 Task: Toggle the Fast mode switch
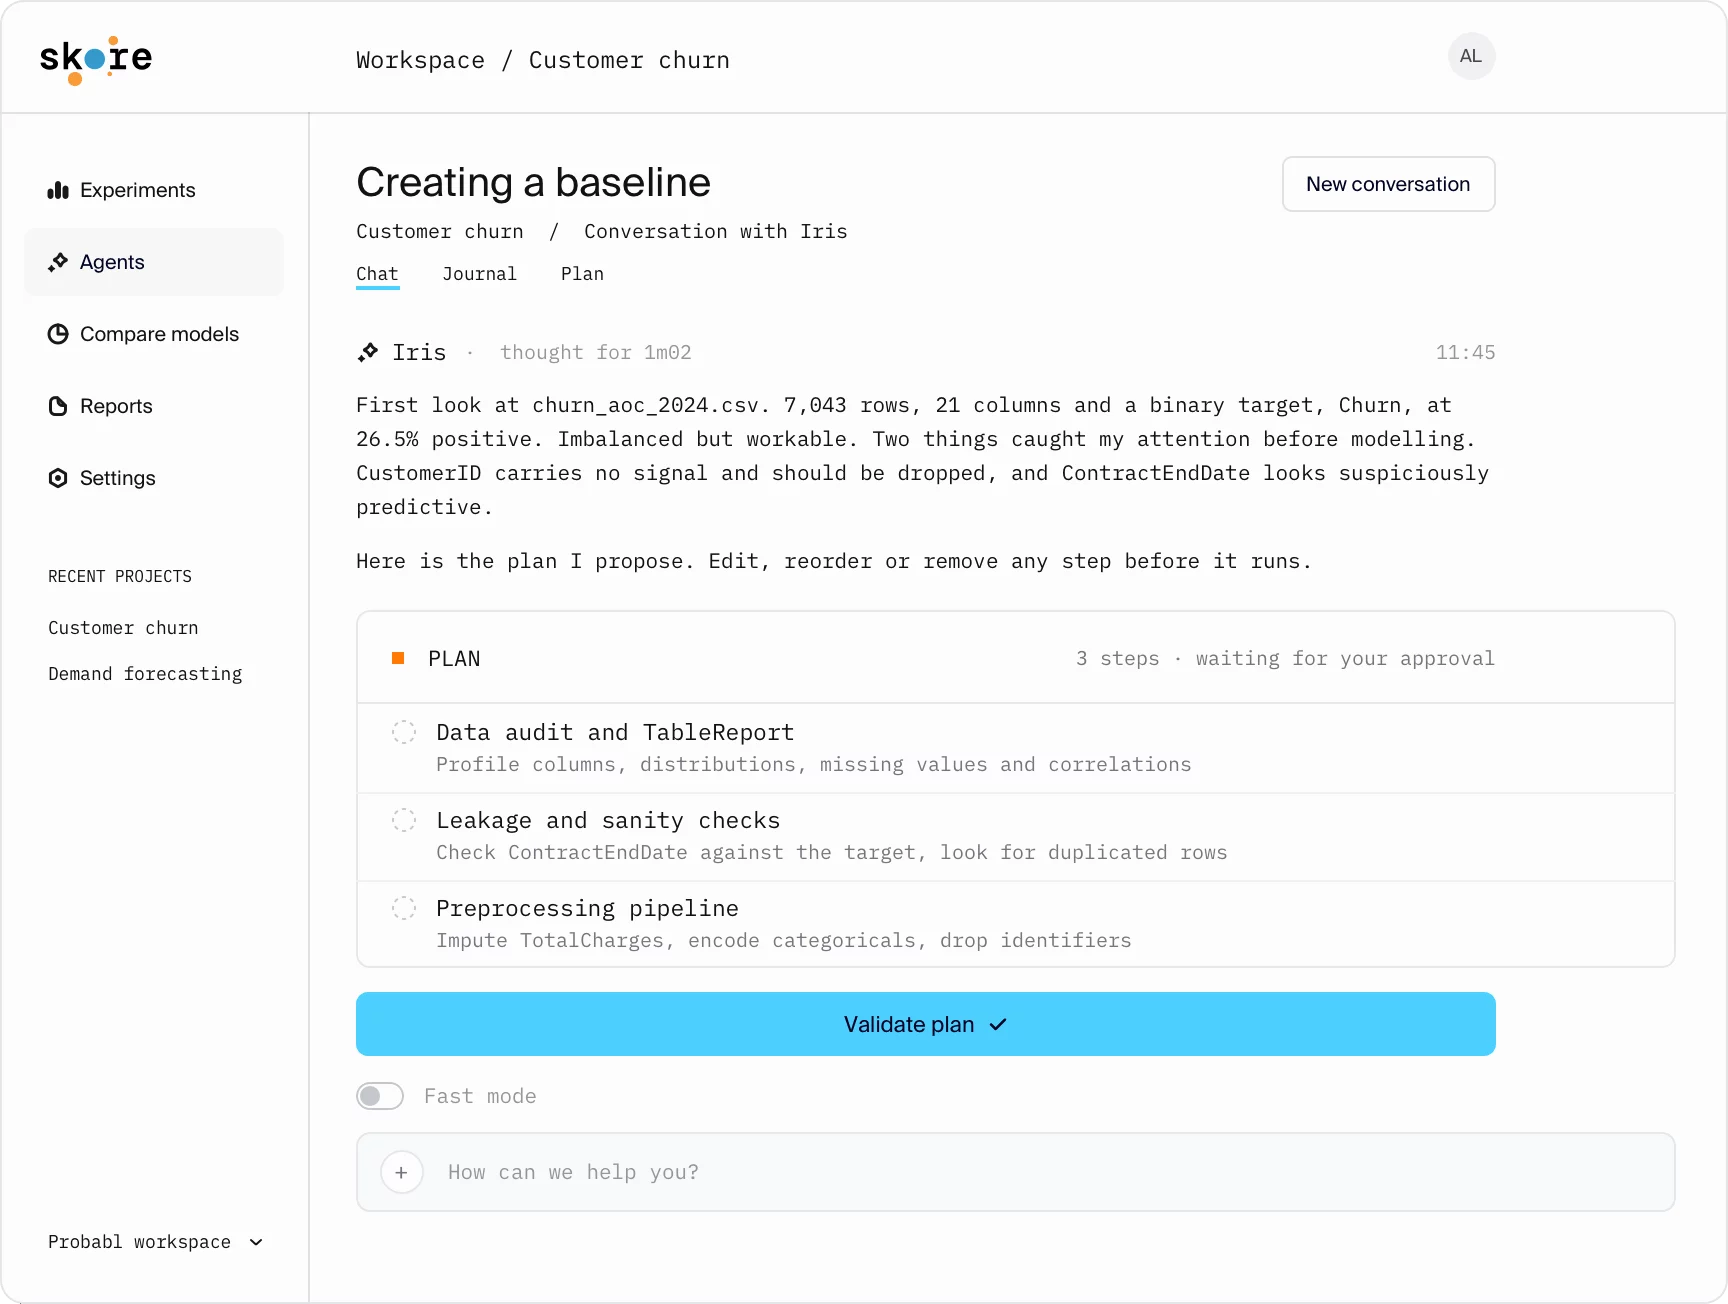coord(380,1096)
